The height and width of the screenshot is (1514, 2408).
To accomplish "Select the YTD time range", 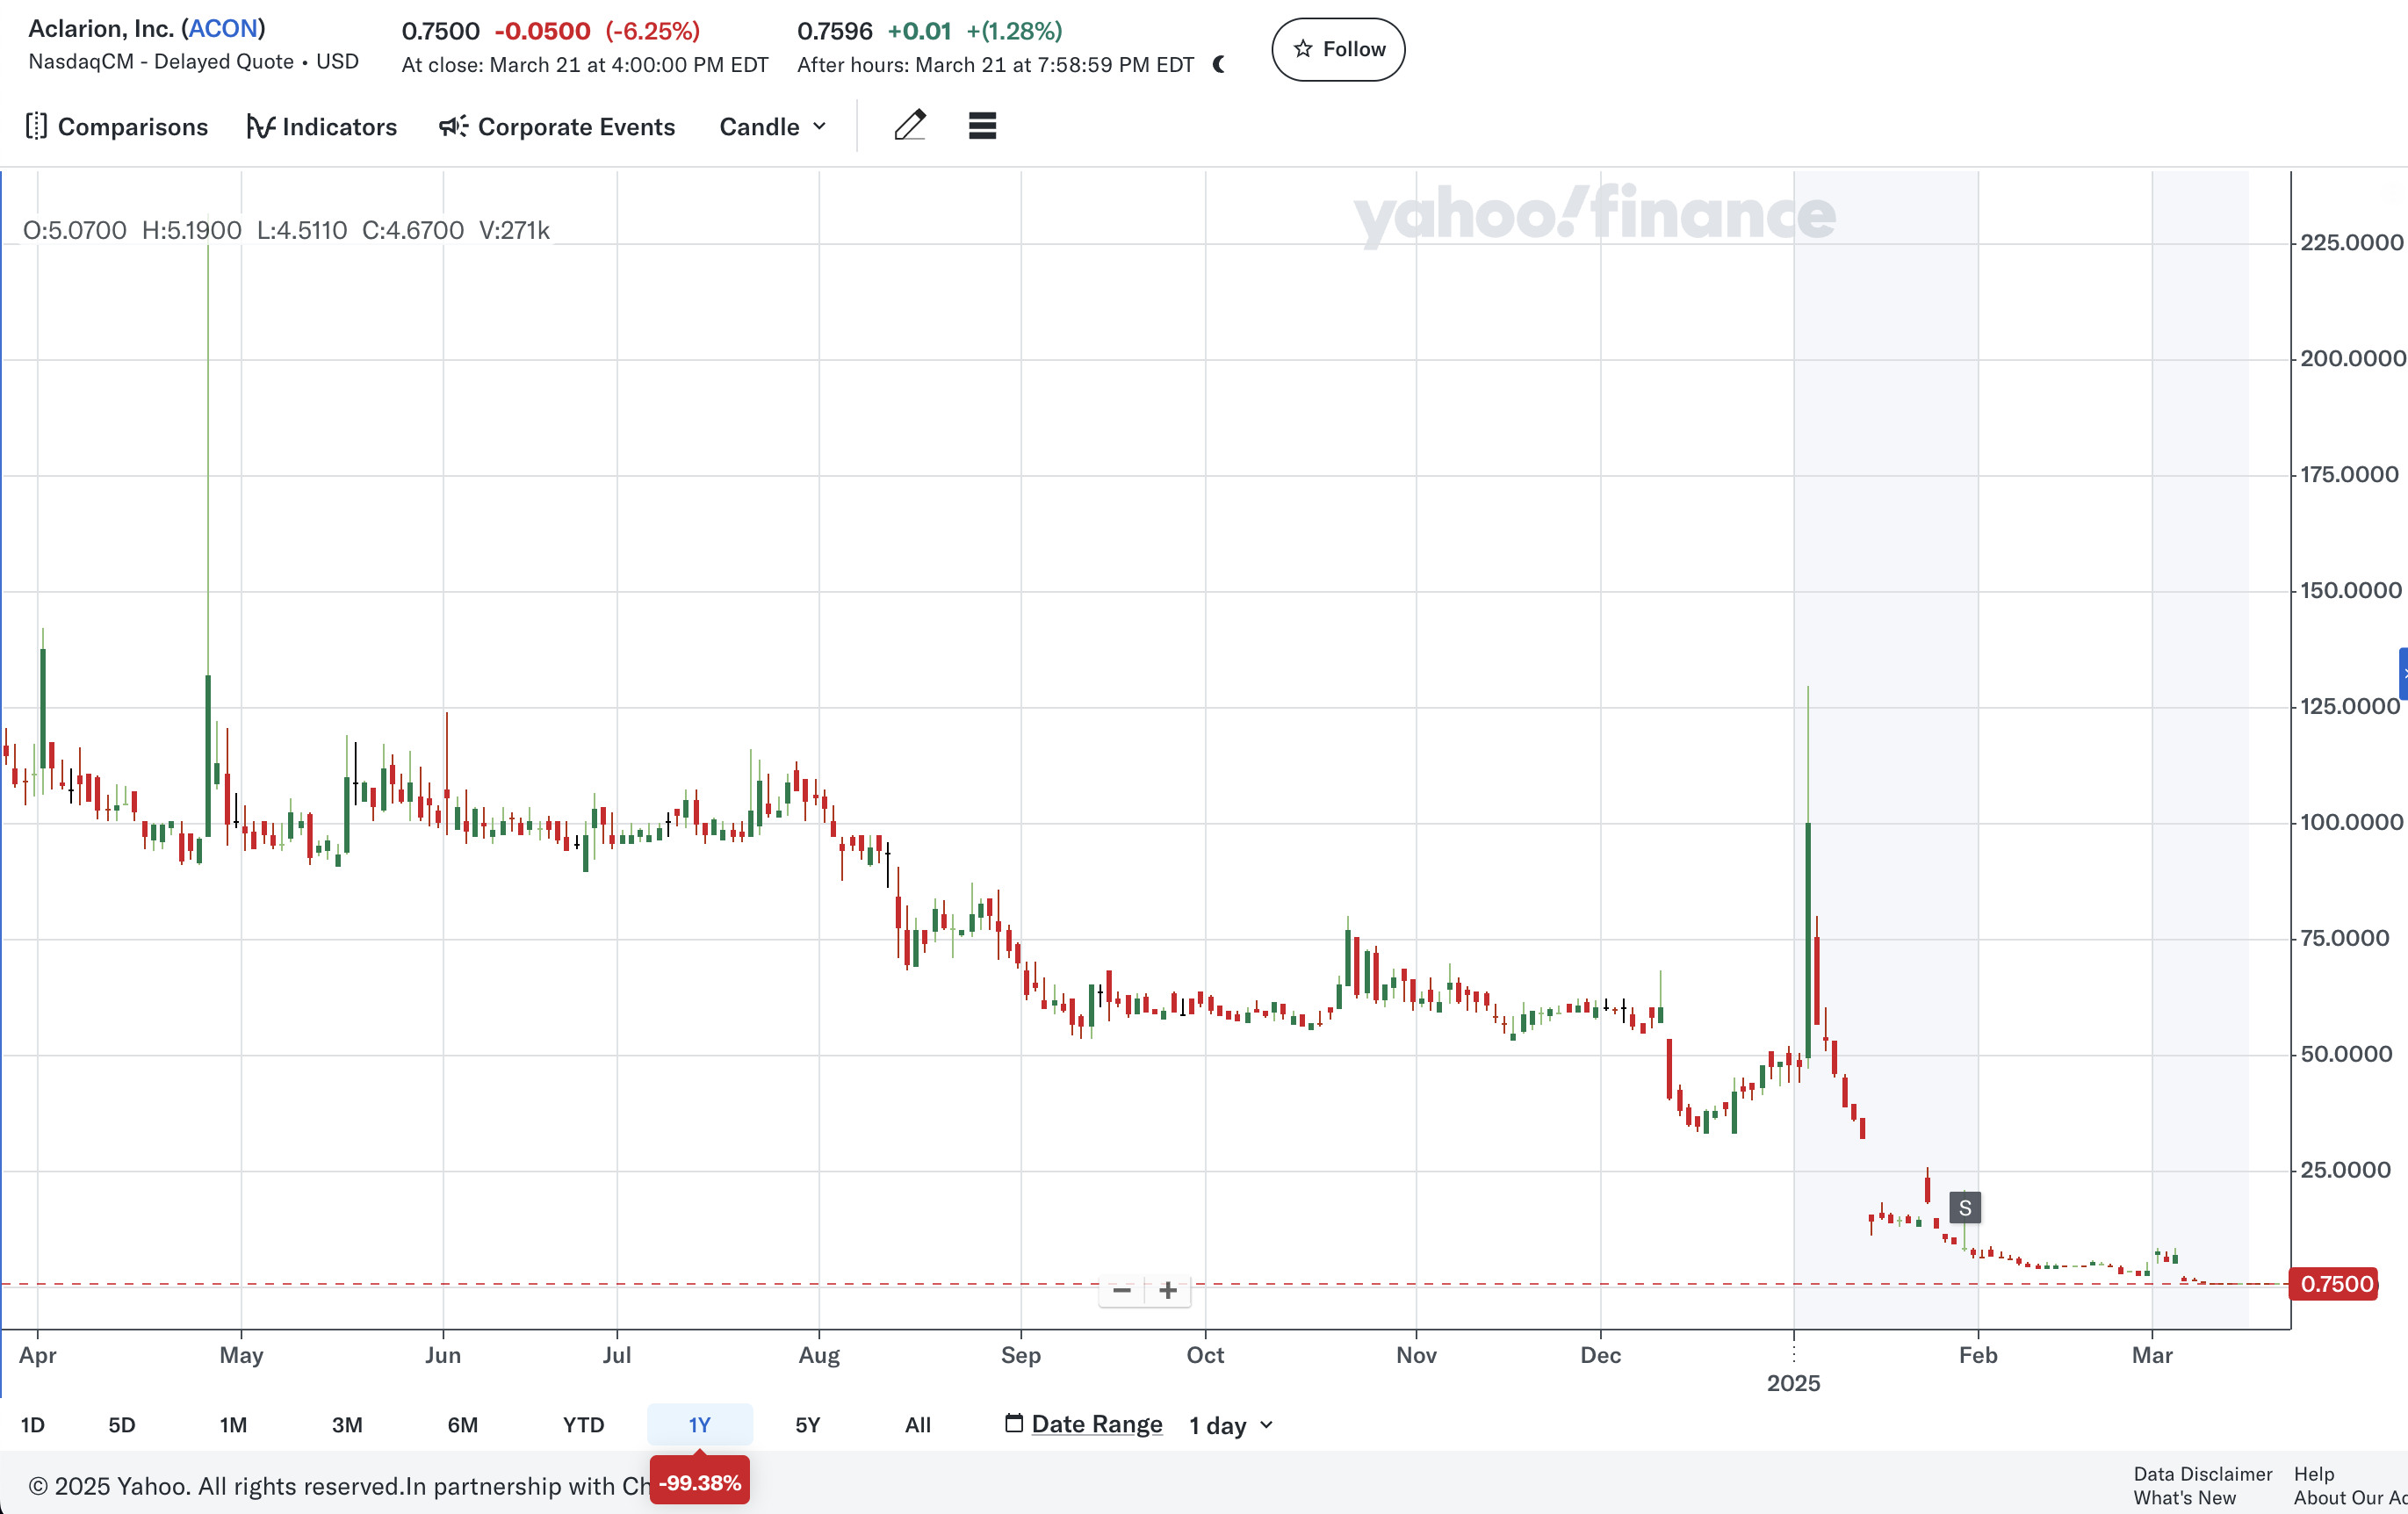I will click(584, 1425).
